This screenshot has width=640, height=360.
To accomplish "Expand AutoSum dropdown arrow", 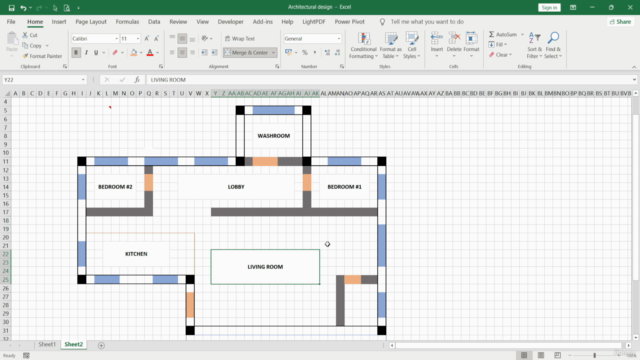I will pyautogui.click(x=522, y=34).
